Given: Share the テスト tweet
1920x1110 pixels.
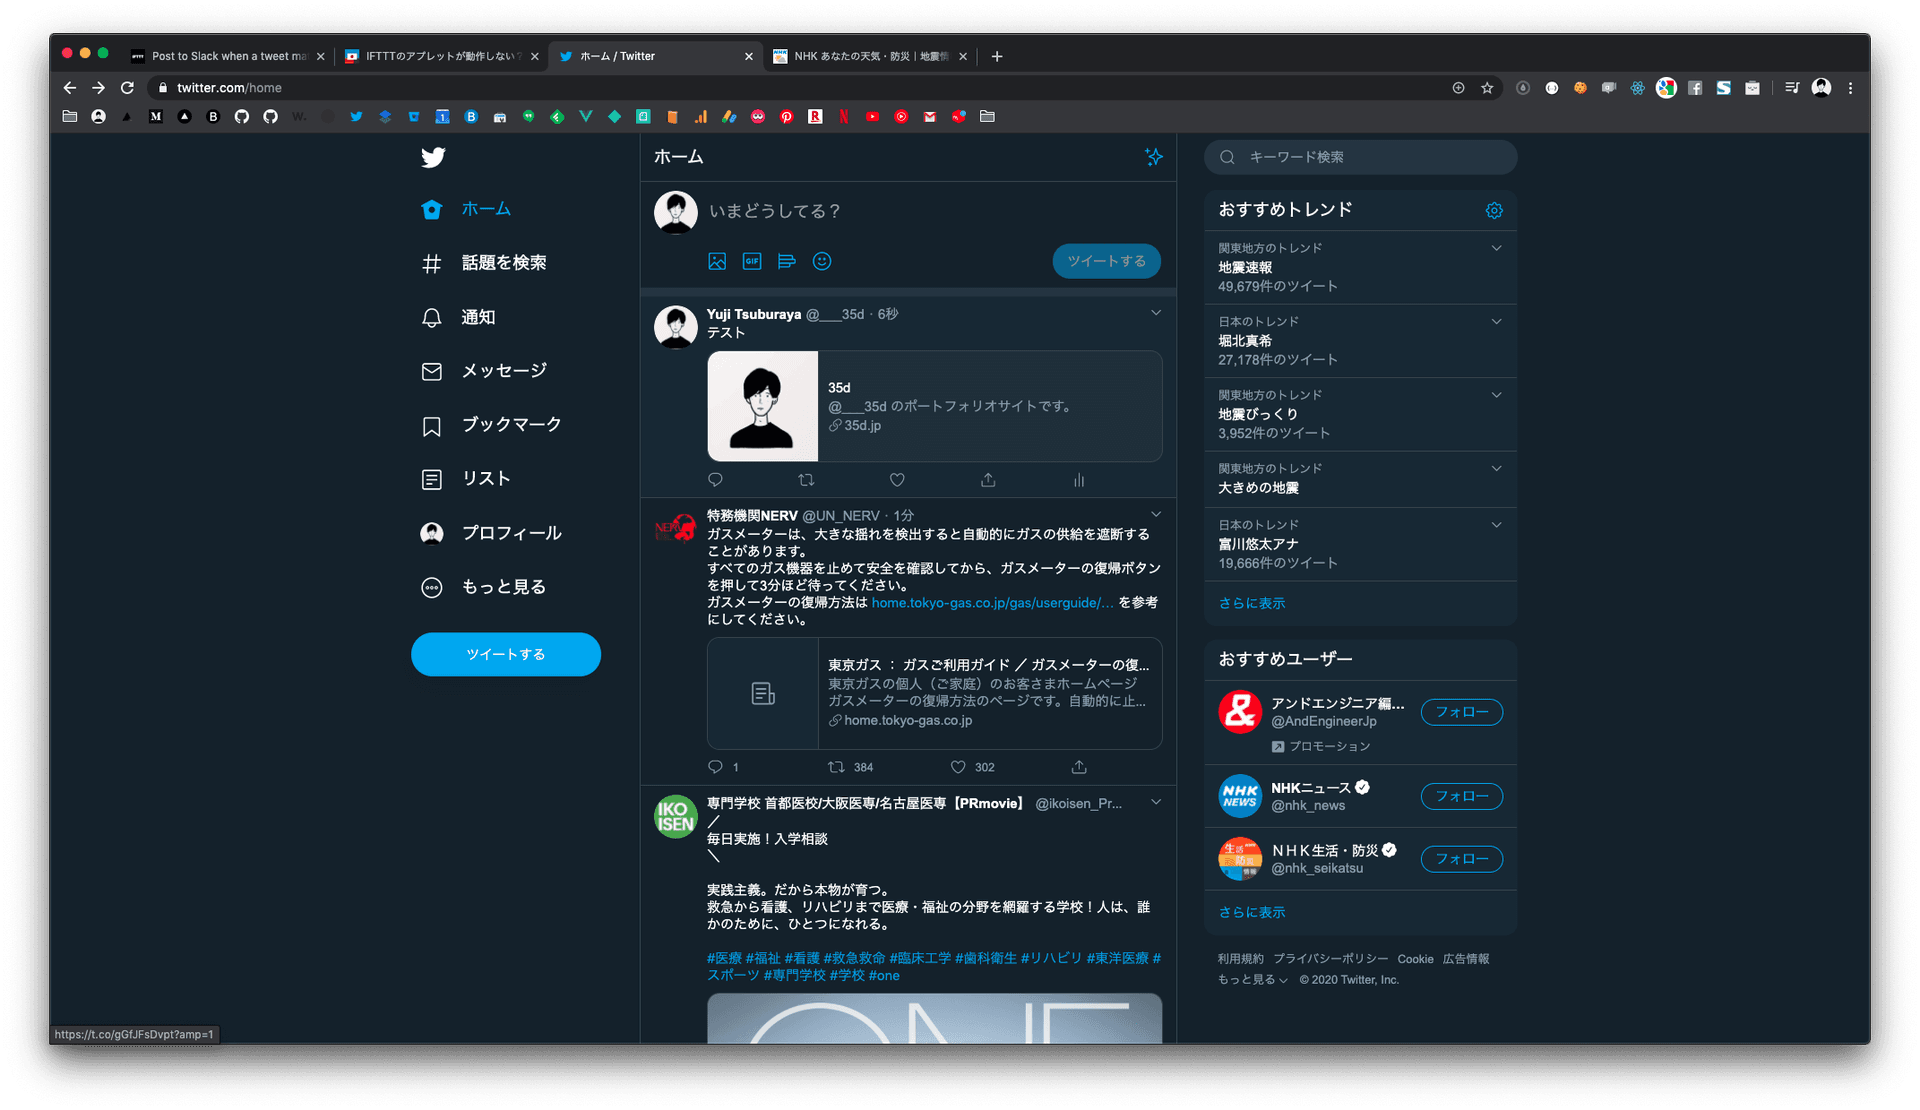Looking at the screenshot, I should tap(988, 480).
